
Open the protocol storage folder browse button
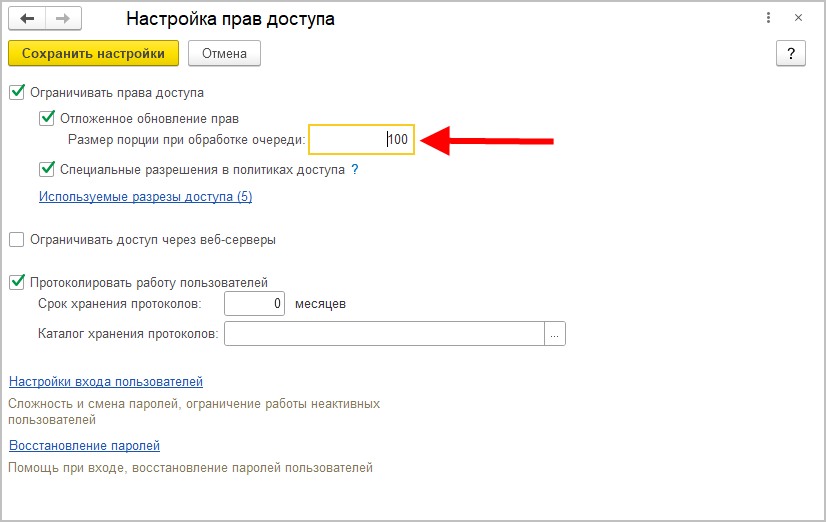555,334
